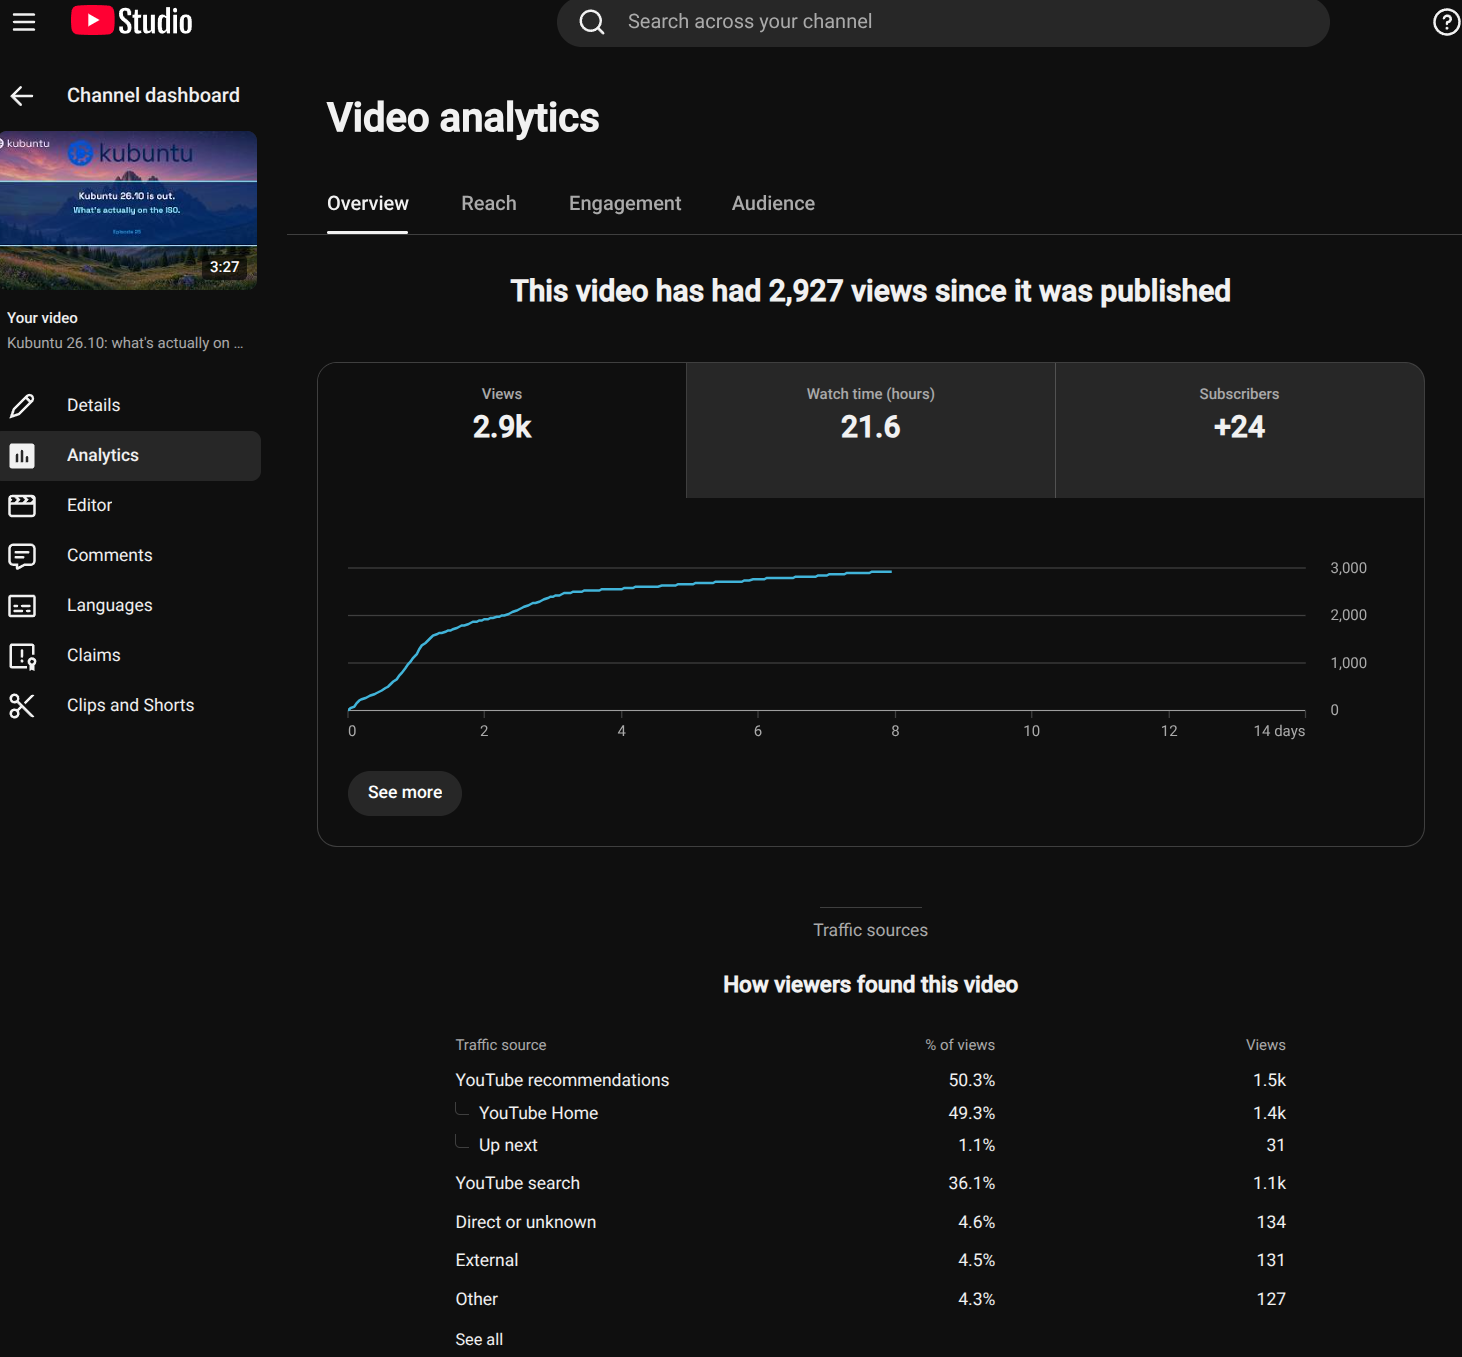
Task: Click the Up next traffic source
Action: [508, 1145]
